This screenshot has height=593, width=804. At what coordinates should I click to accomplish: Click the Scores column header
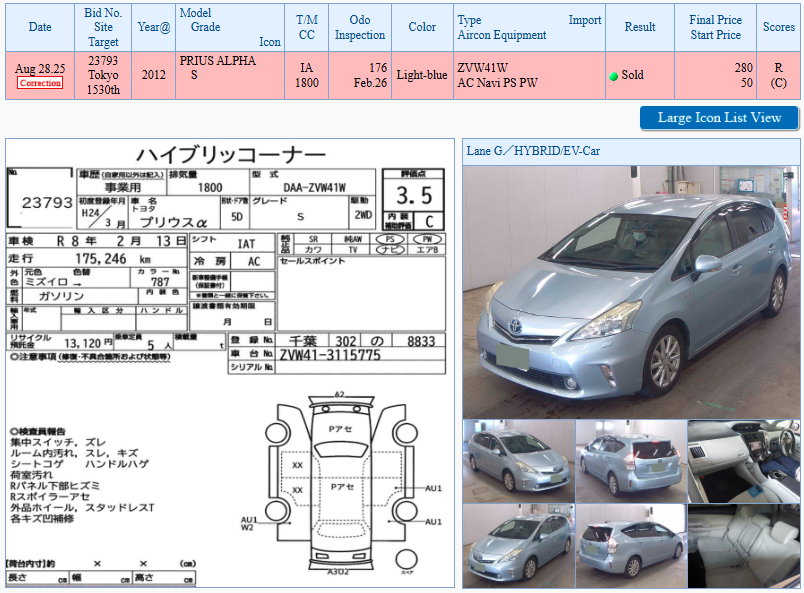(778, 28)
